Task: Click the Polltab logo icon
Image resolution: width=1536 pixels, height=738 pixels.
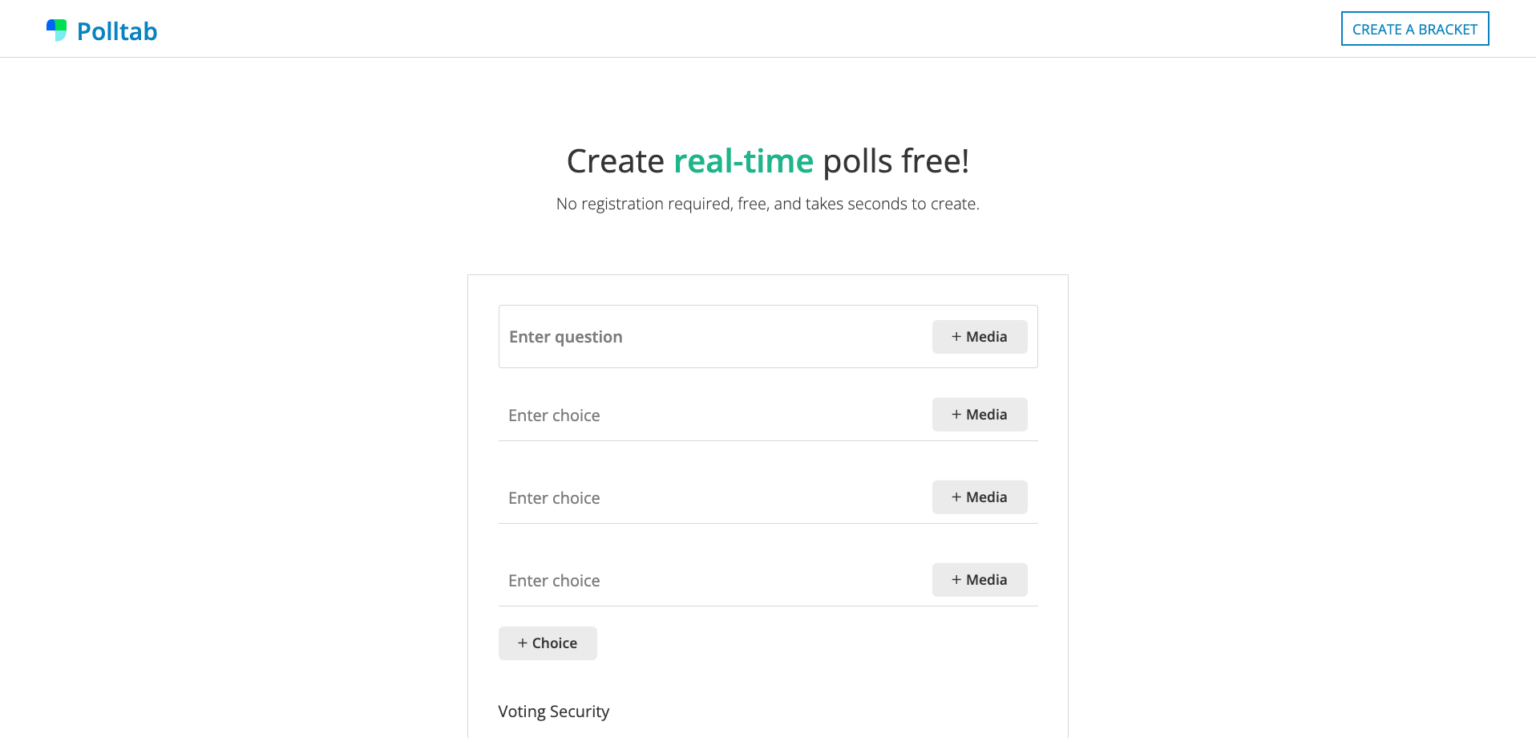Action: point(55,29)
